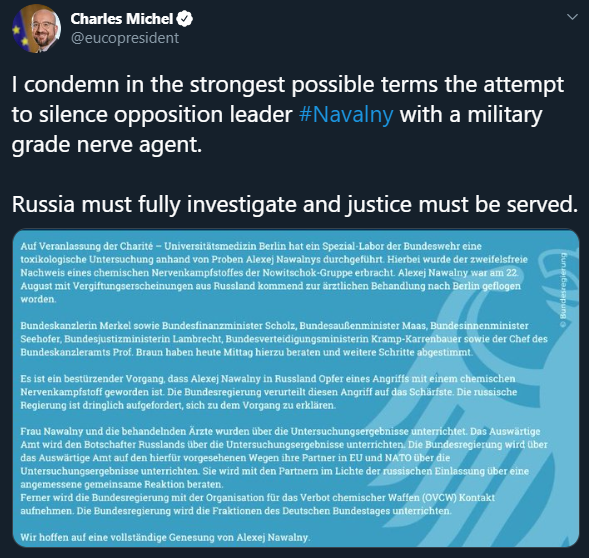Click the paragraph starting 'Bundeskanzlerin Merkel sowie'
589x558 pixels.
click(284, 339)
